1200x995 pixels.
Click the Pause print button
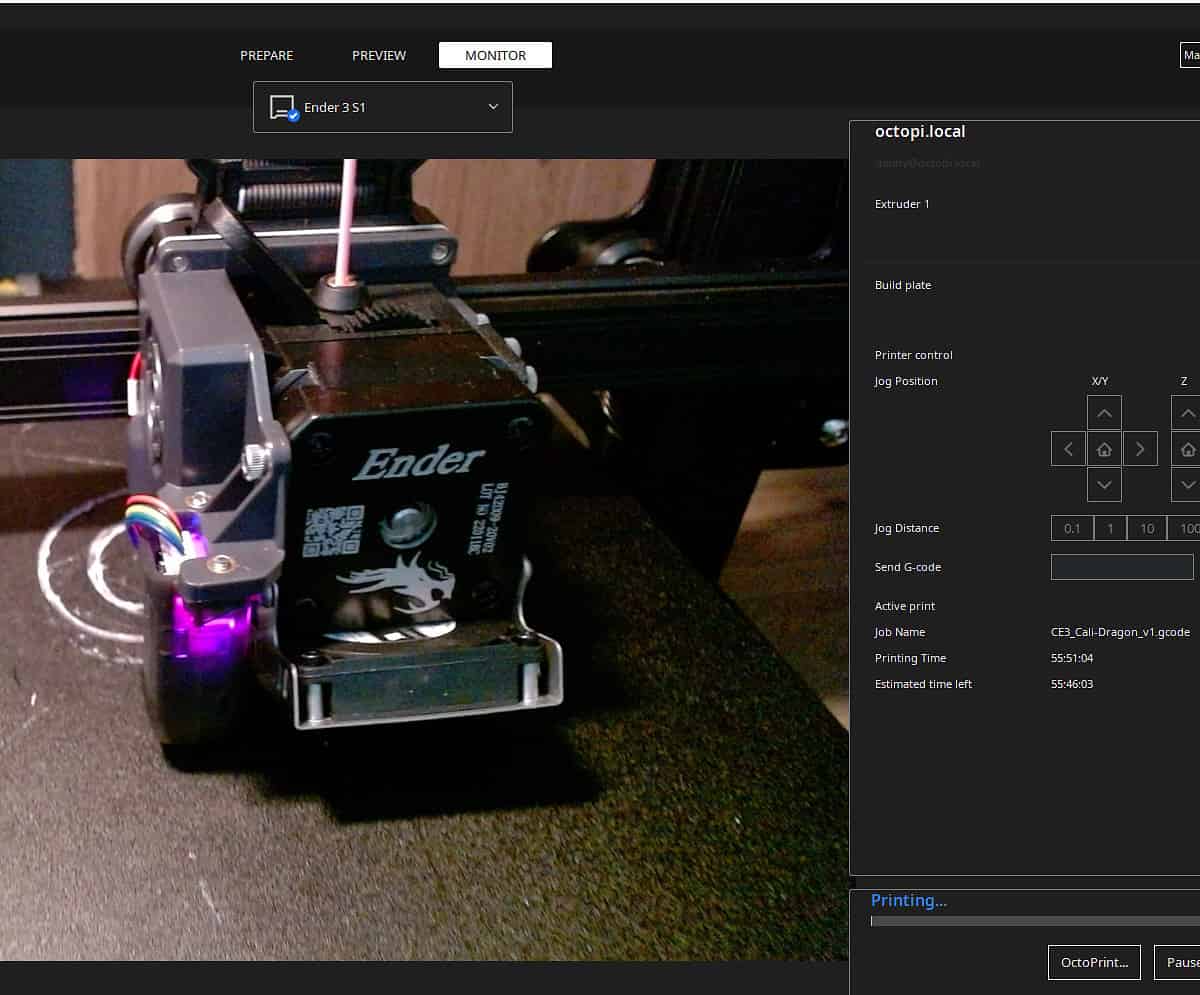pyautogui.click(x=1177, y=962)
